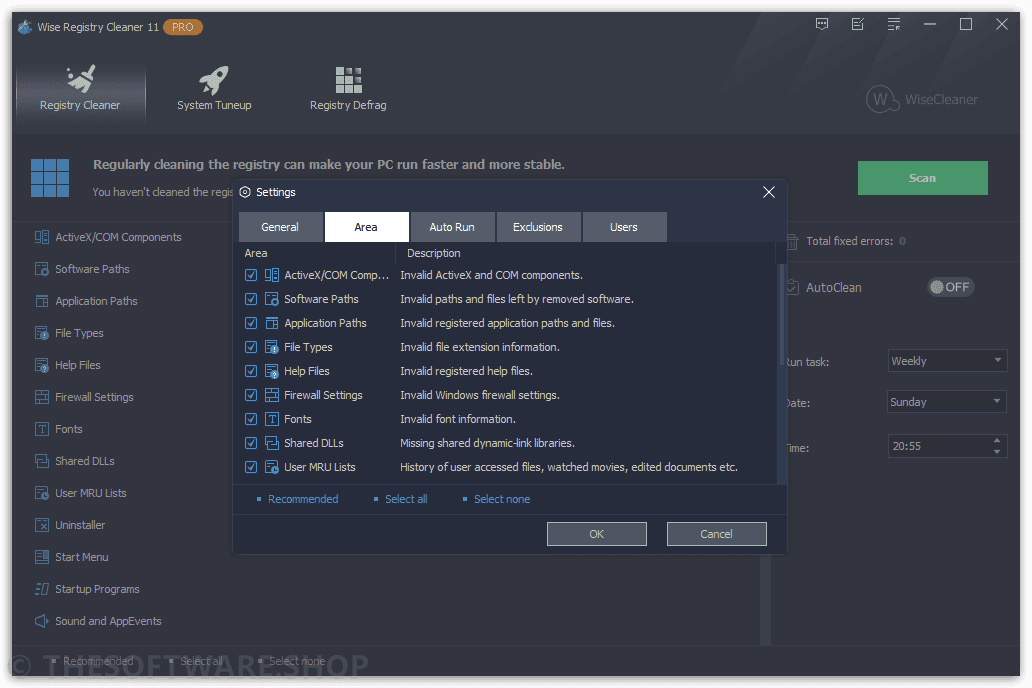1032x688 pixels.
Task: Switch to the Auto Run tab
Action: click(x=452, y=227)
